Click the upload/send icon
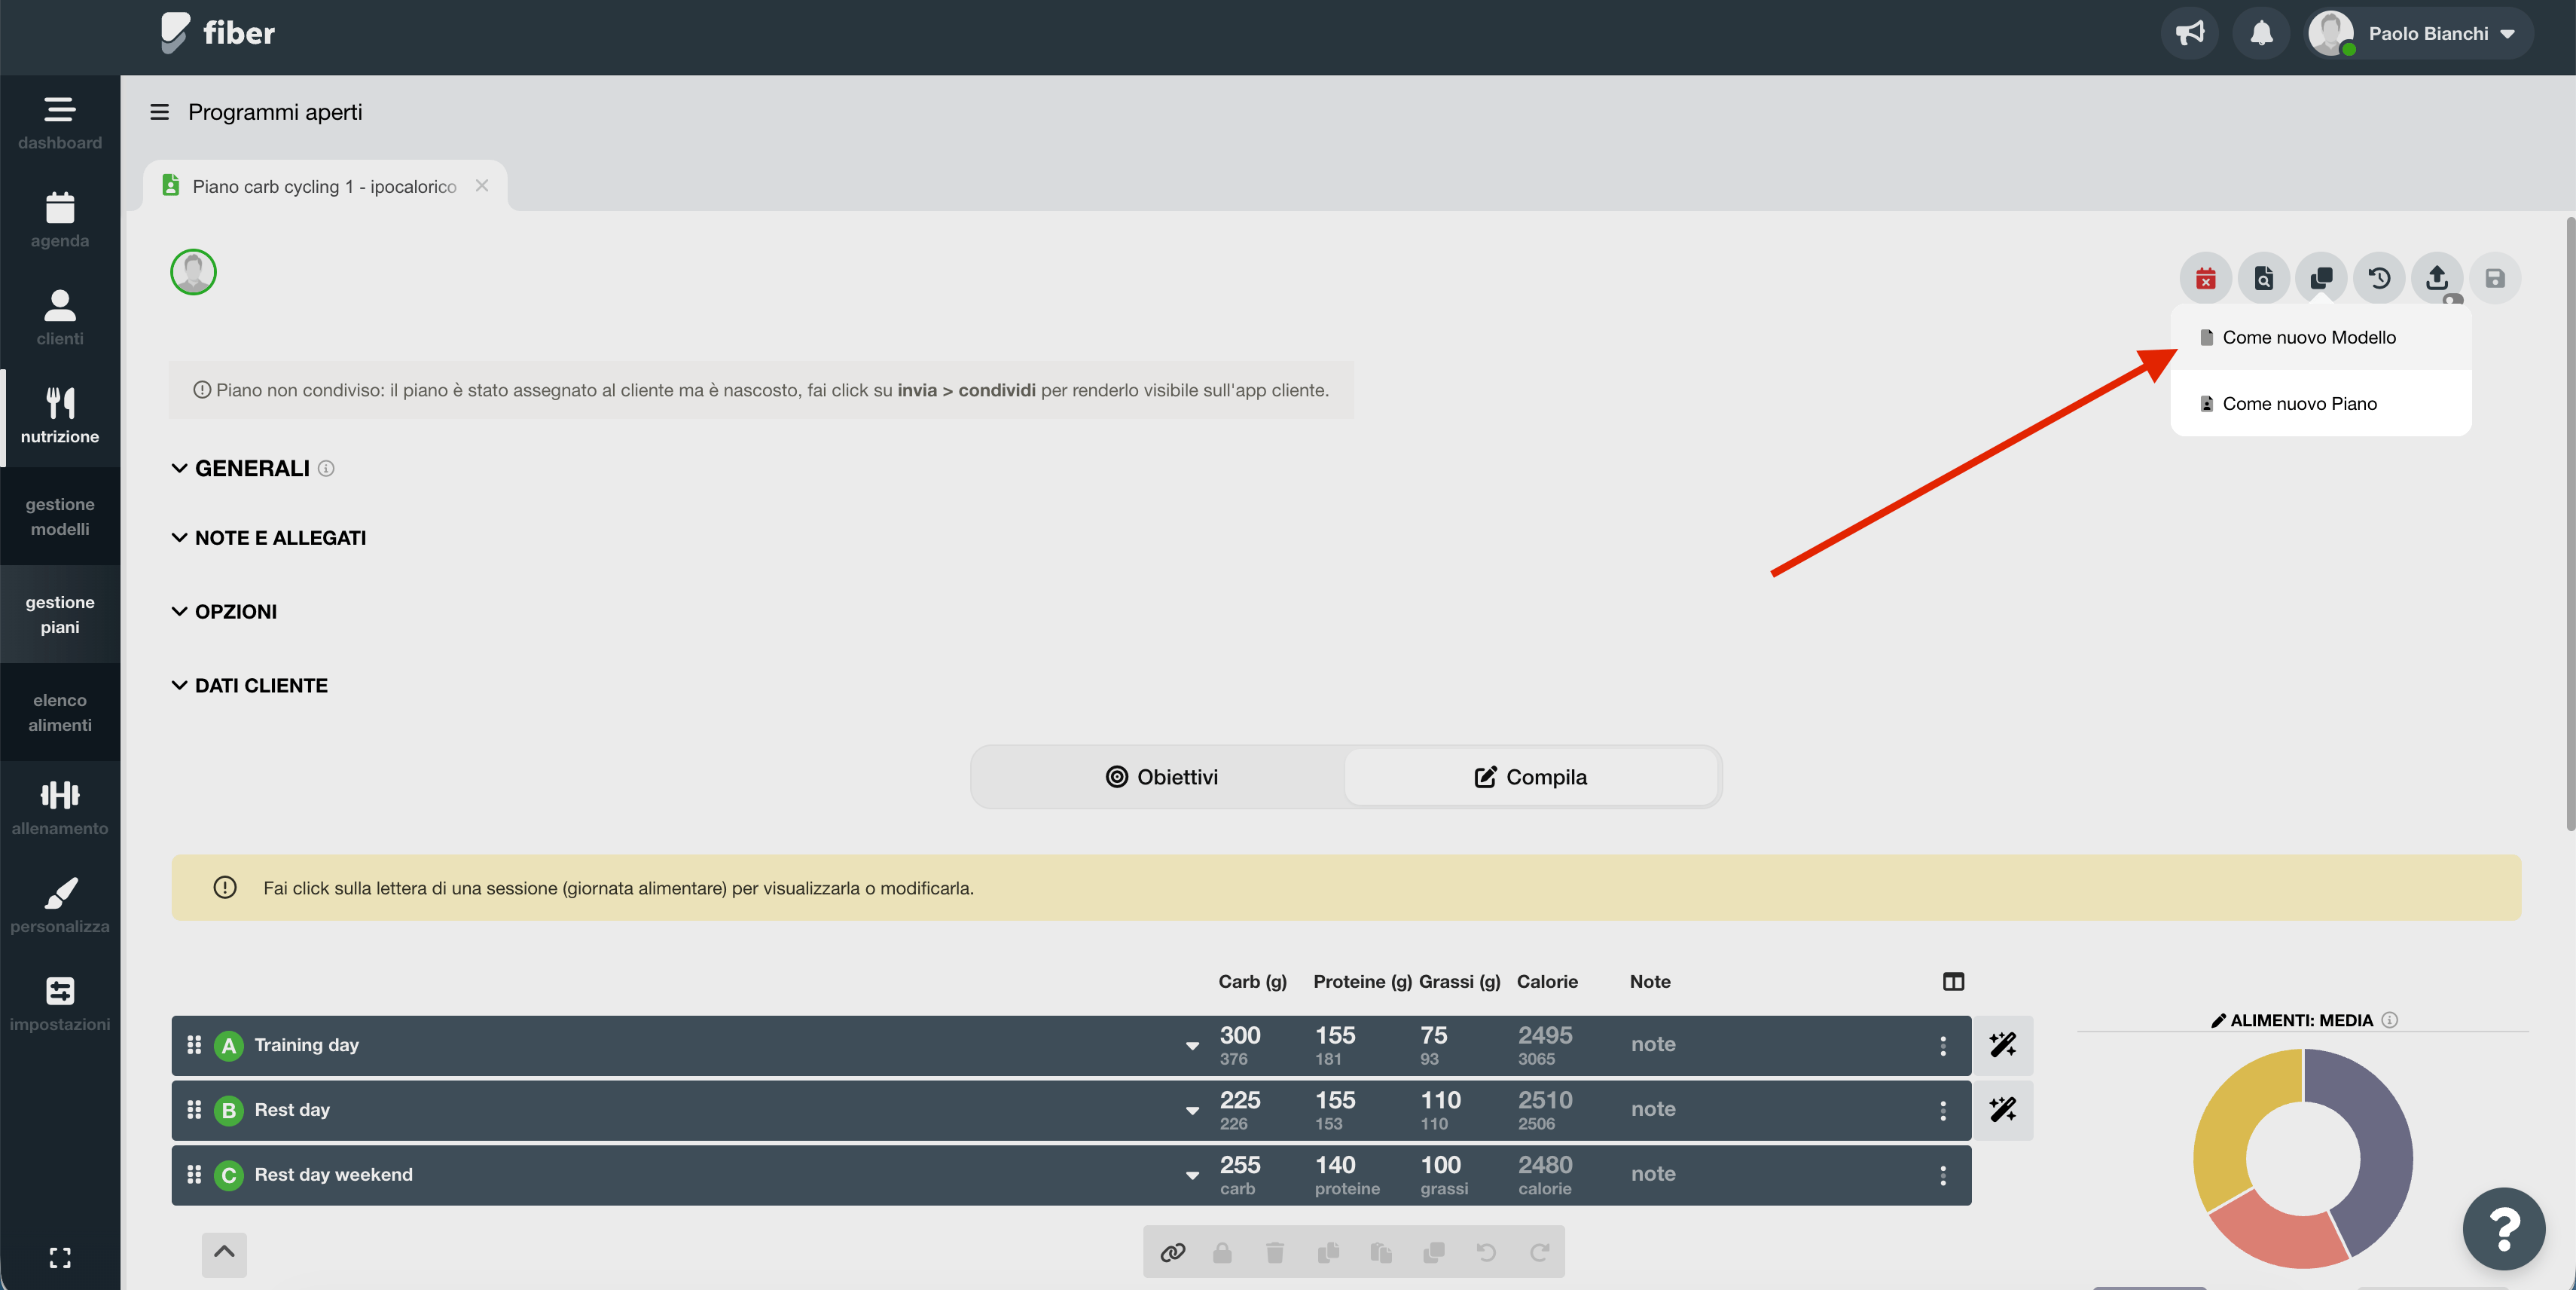Screen dimensions: 2576x1290 click(2437, 278)
